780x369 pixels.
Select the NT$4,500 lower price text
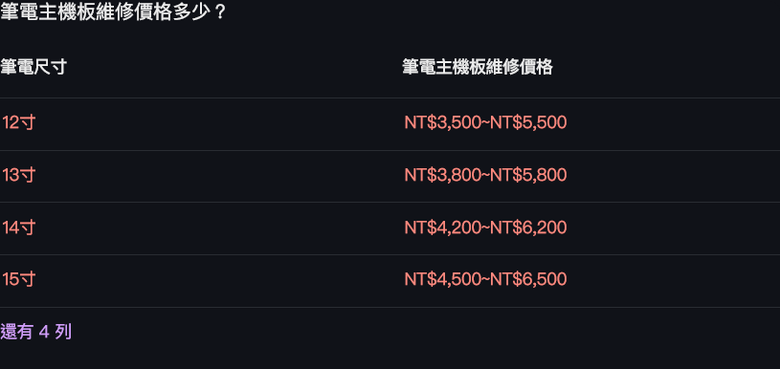click(443, 279)
